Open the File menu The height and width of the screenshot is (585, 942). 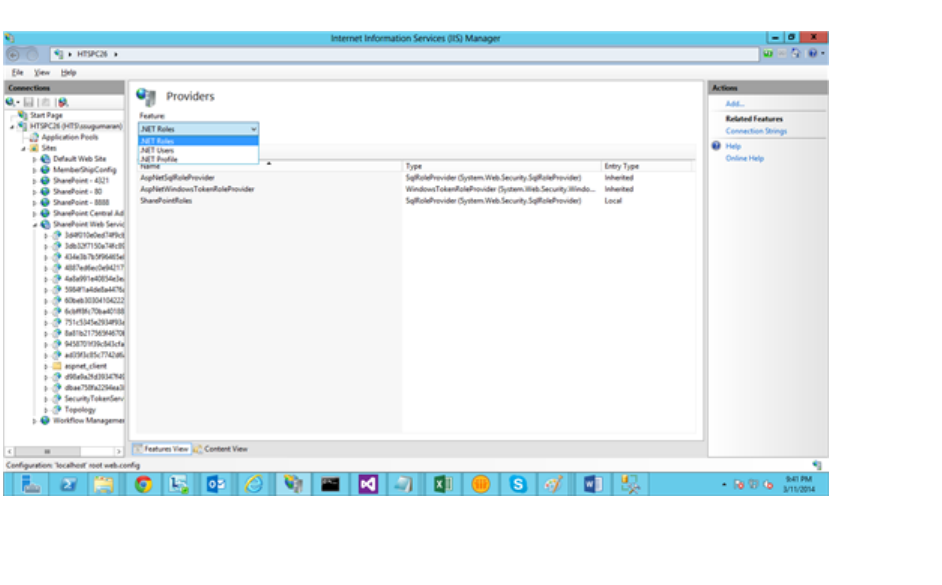click(17, 73)
